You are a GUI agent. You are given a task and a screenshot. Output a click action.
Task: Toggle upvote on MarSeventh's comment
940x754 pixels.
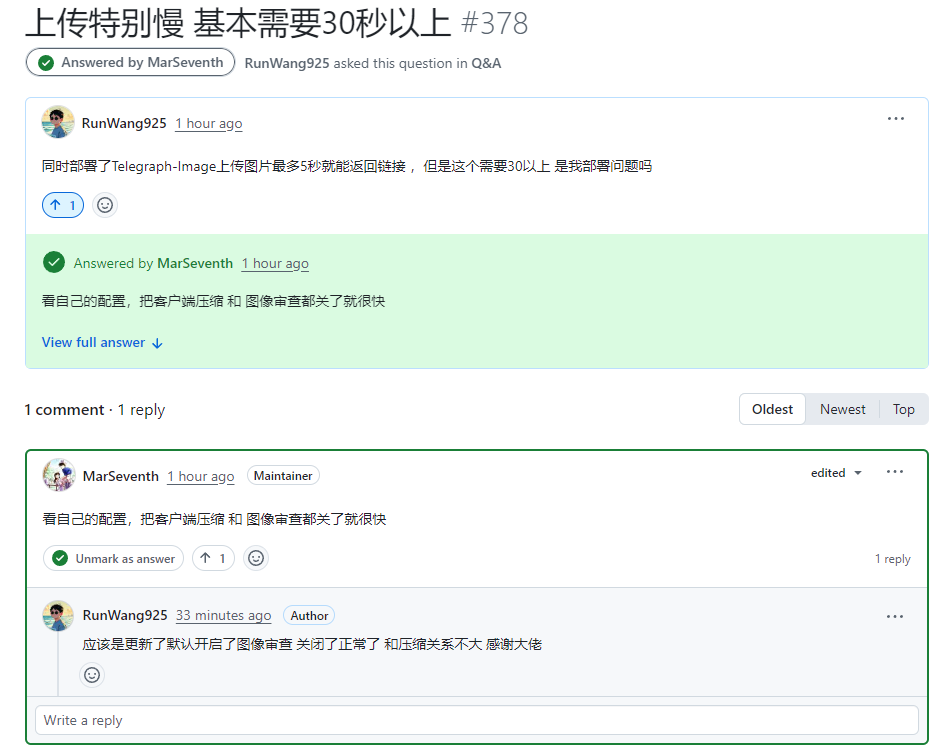click(x=213, y=558)
